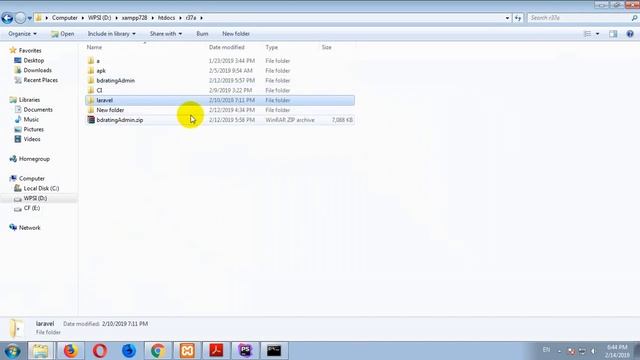Open the address bar history dropdown arrow
The image size is (640, 360).
pyautogui.click(x=507, y=18)
